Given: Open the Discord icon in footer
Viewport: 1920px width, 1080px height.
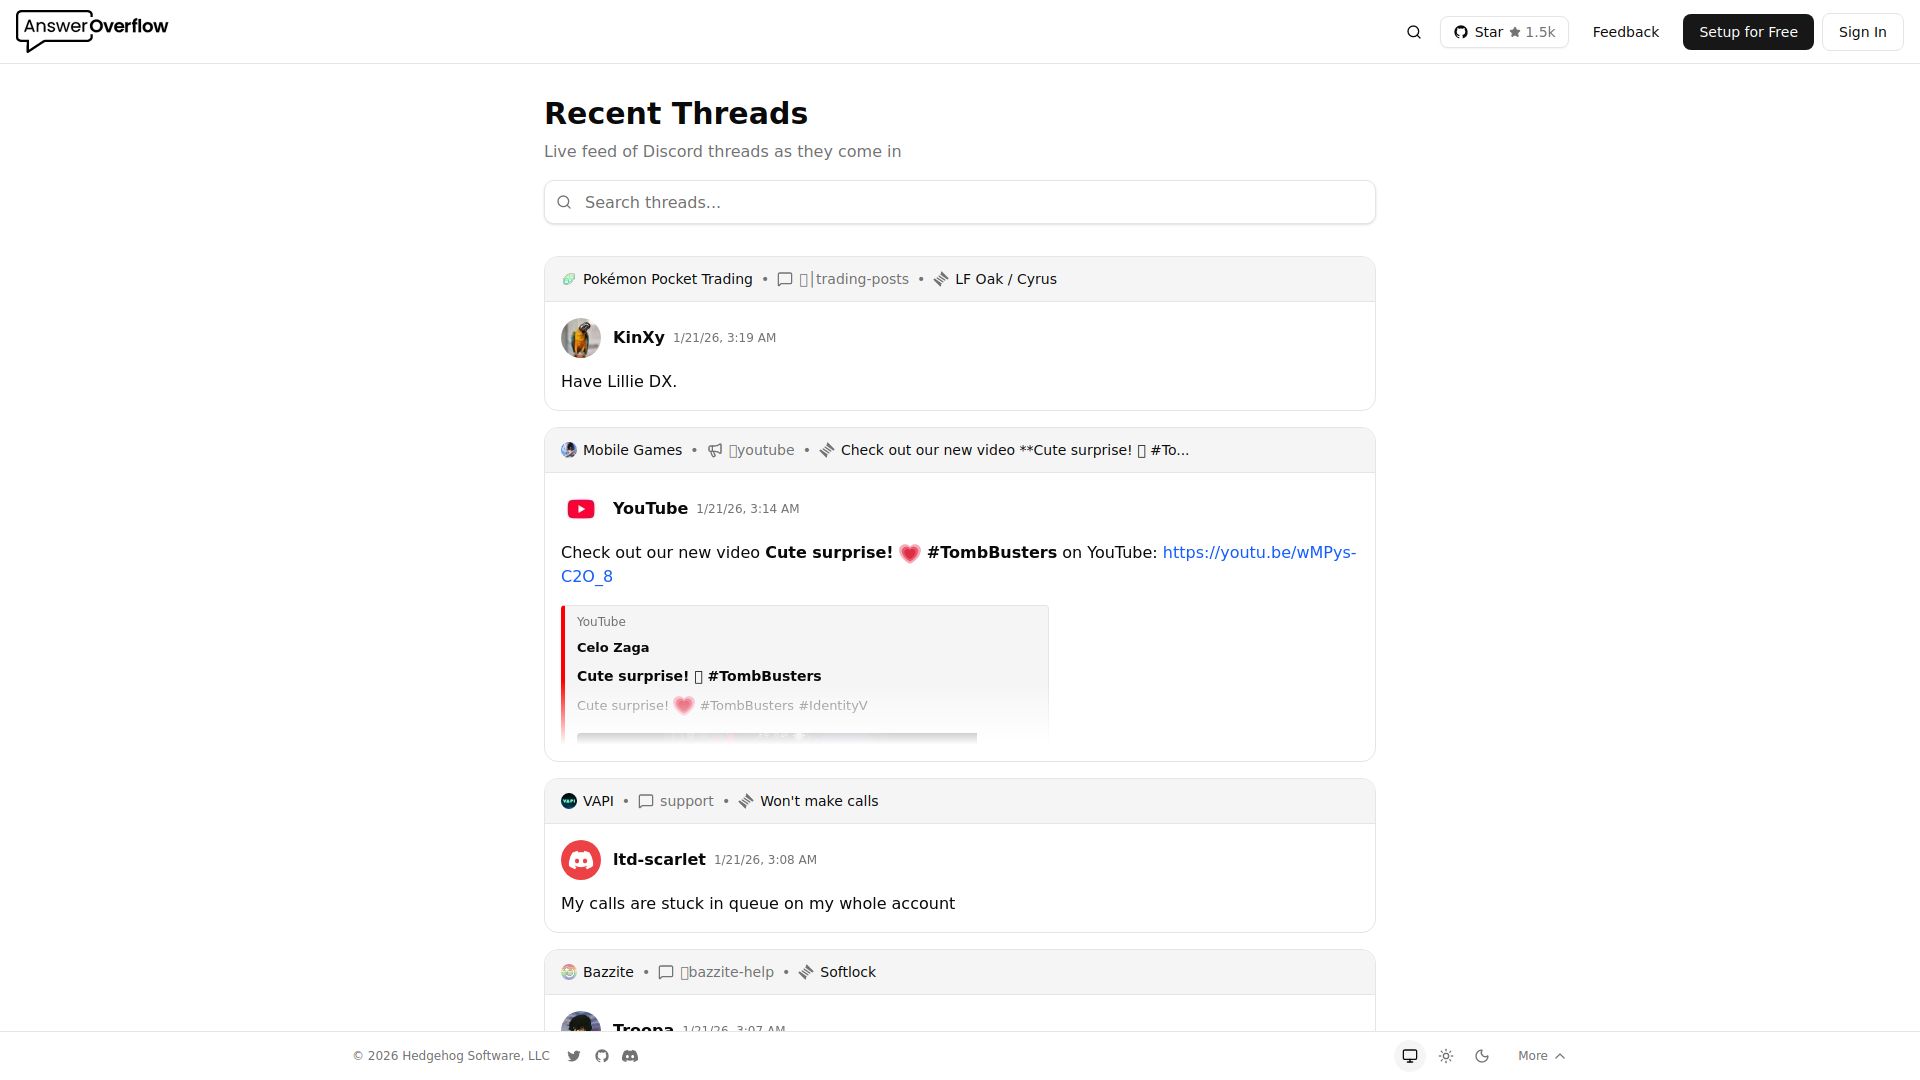Looking at the screenshot, I should pyautogui.click(x=630, y=1056).
